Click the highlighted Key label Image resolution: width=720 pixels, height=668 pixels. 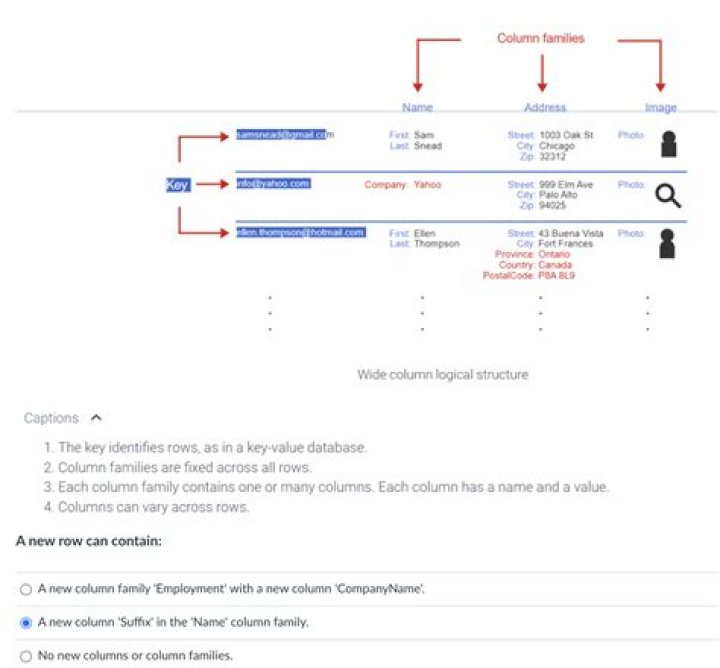[x=178, y=185]
